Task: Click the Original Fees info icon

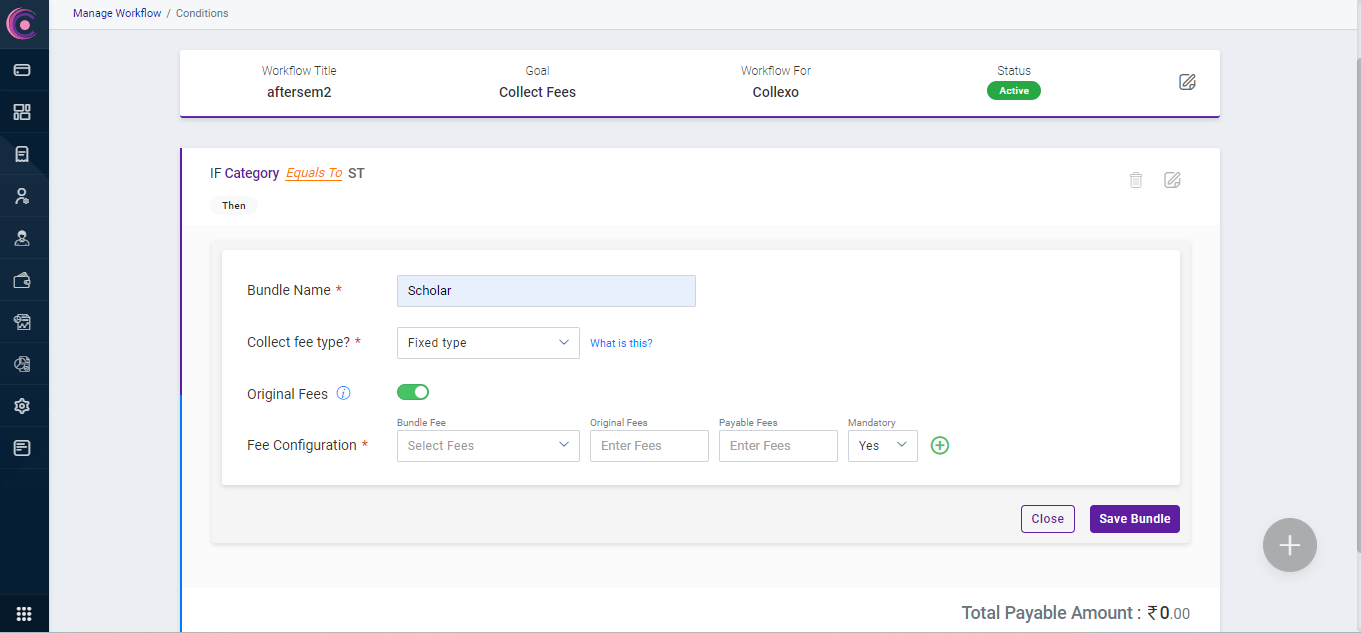Action: [x=343, y=393]
